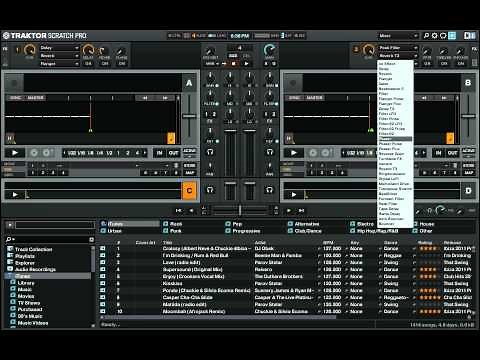The height and width of the screenshot is (360, 480).
Task: Select Music Videos under iTunes tree
Action: tap(29, 323)
